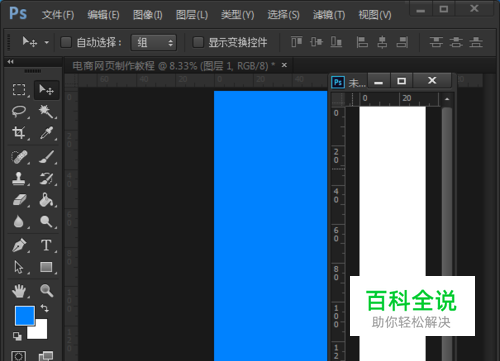This screenshot has width=500, height=361.
Task: Change the screen mode
Action: tap(46, 356)
